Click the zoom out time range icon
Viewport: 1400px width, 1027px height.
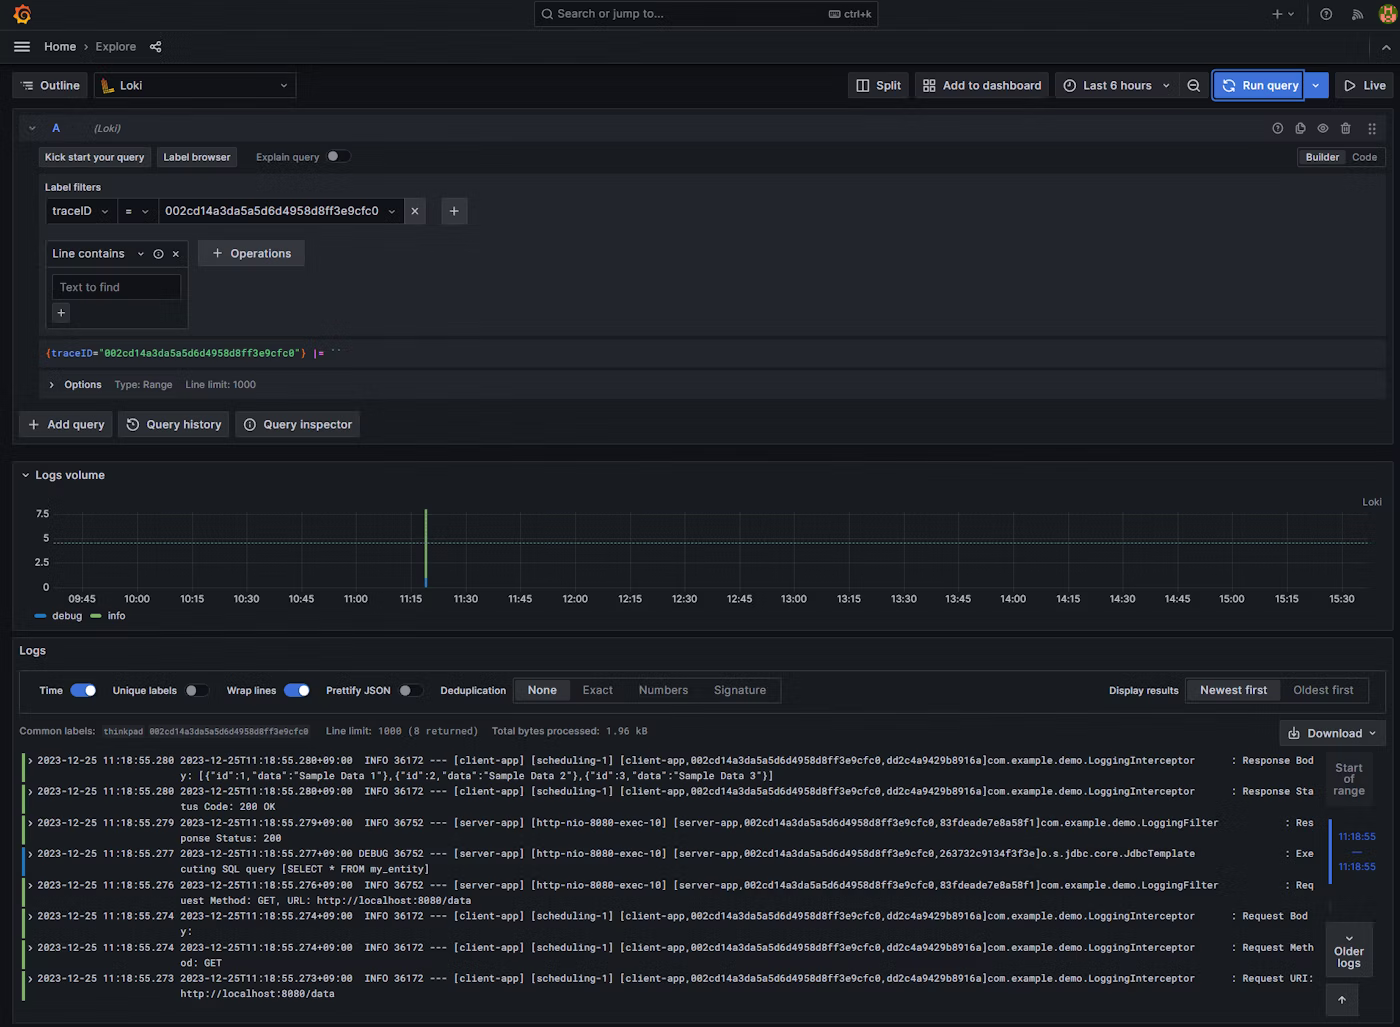pyautogui.click(x=1193, y=86)
